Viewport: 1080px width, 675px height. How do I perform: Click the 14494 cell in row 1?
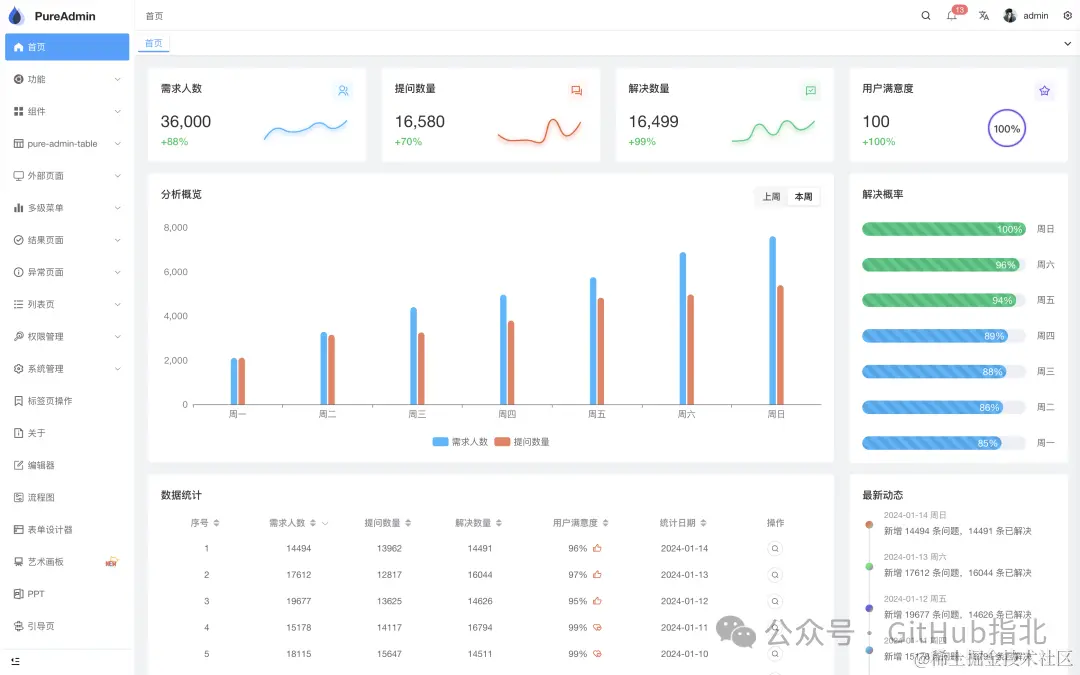tap(298, 549)
